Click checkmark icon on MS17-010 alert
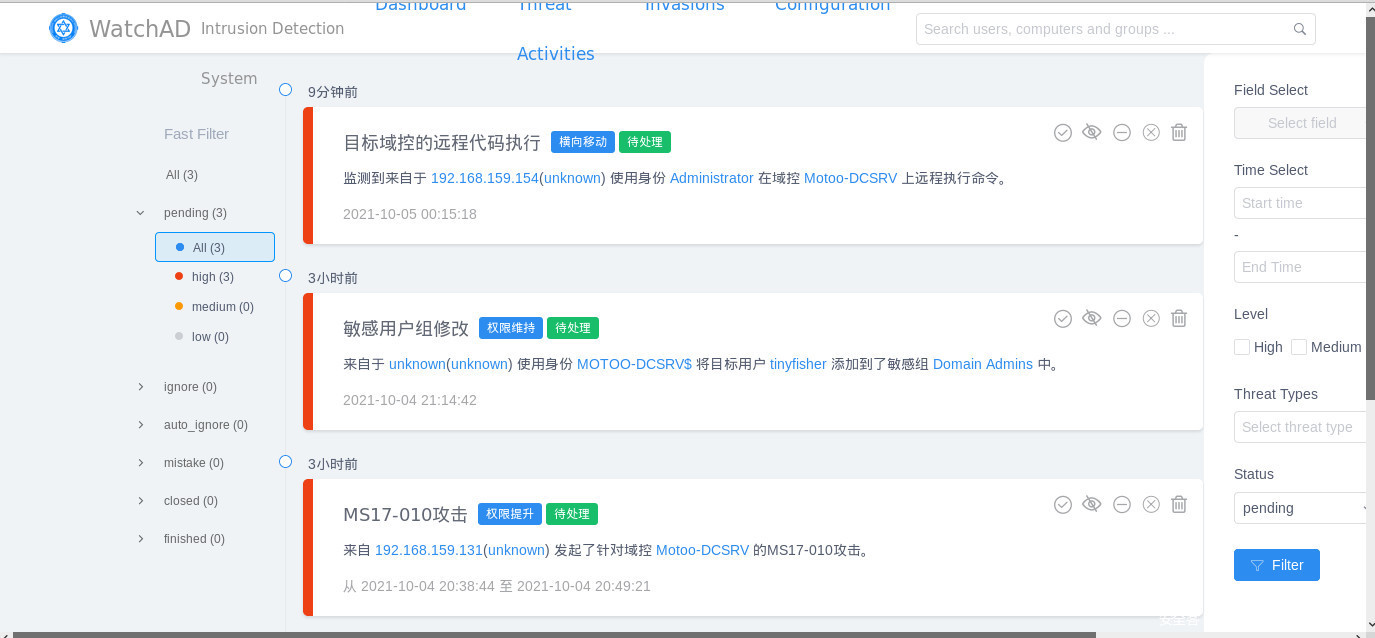This screenshot has height=638, width=1375. pyautogui.click(x=1063, y=504)
